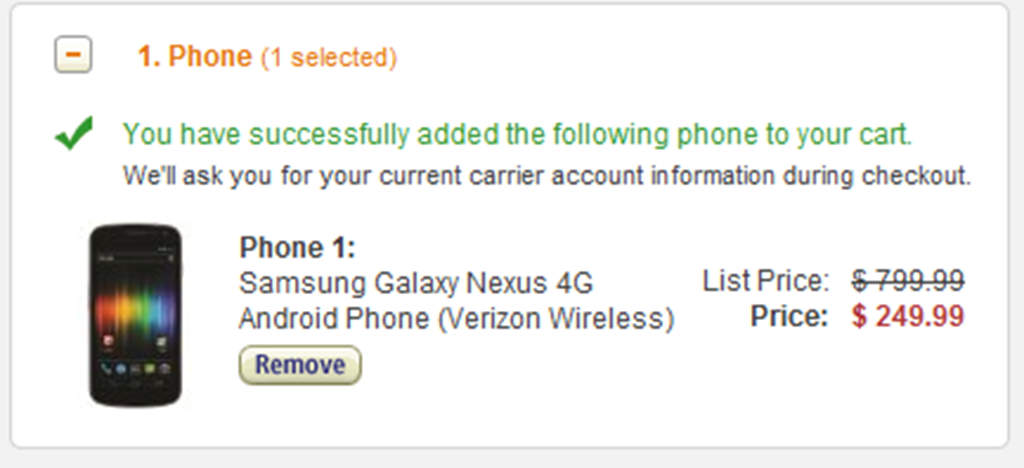Click "Android Phone (Verizon Wireless)" product line
This screenshot has height=468, width=1024.
click(x=456, y=319)
